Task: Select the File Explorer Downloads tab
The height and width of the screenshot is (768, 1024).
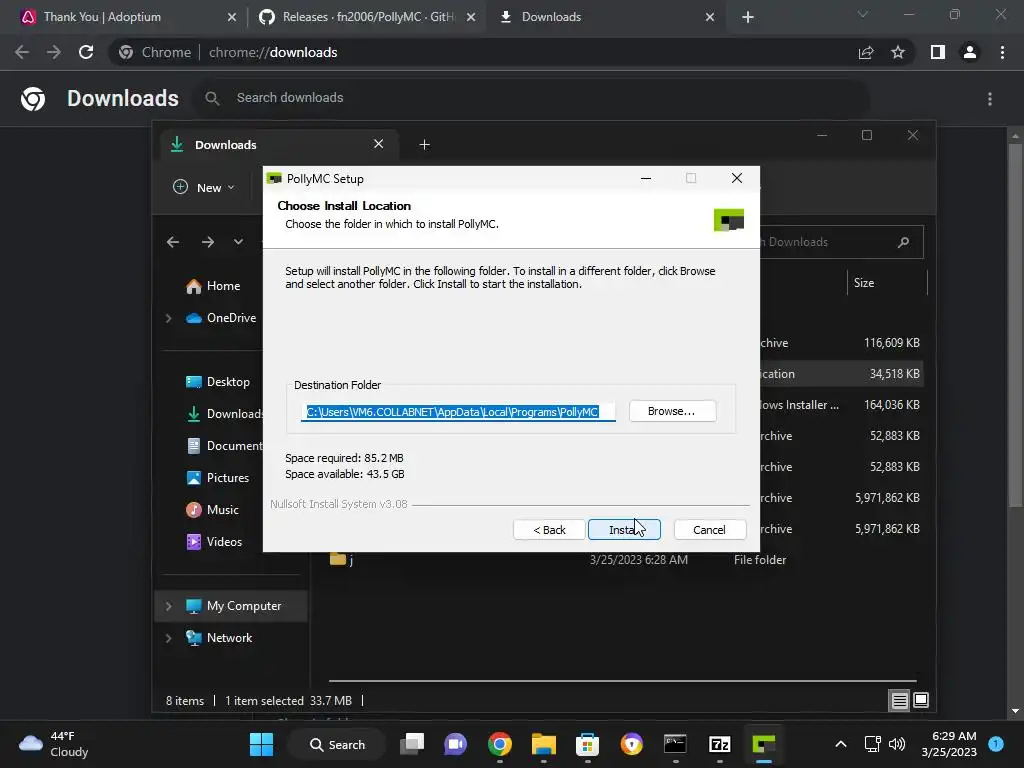Action: tap(281, 145)
